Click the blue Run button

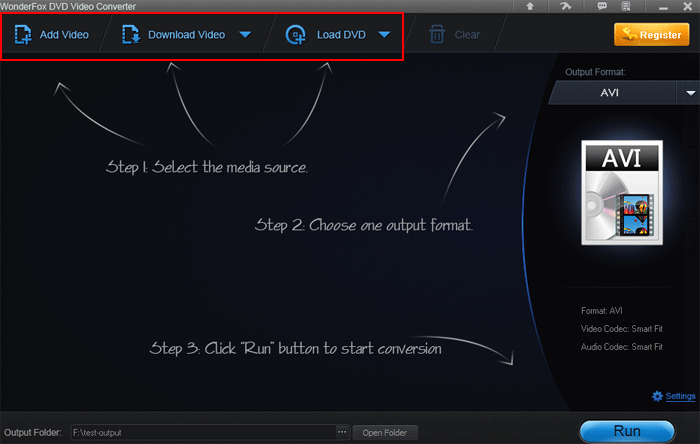tap(627, 431)
